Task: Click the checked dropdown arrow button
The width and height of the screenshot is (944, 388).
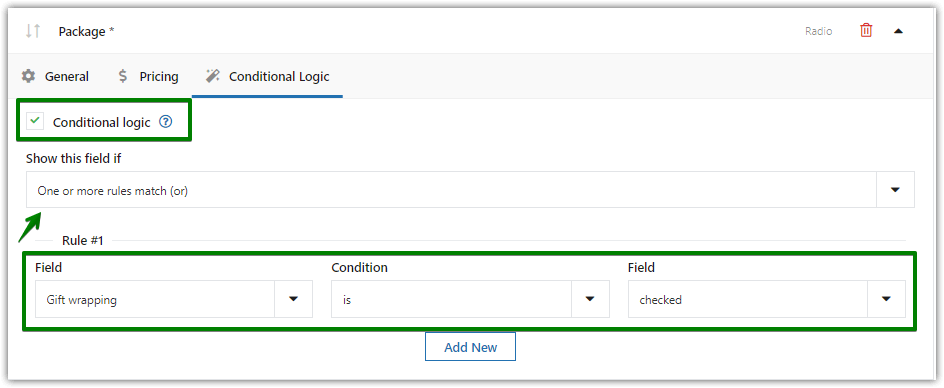Action: coord(886,299)
